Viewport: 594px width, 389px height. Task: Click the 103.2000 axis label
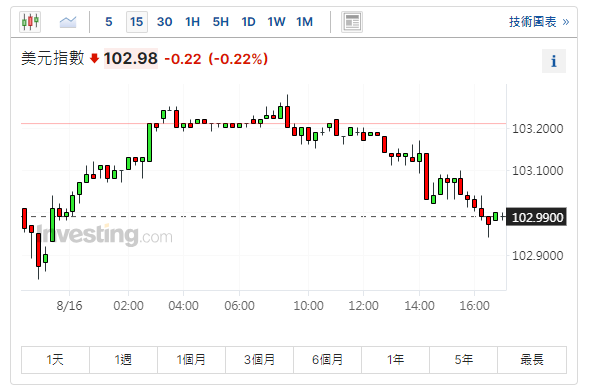(537, 129)
